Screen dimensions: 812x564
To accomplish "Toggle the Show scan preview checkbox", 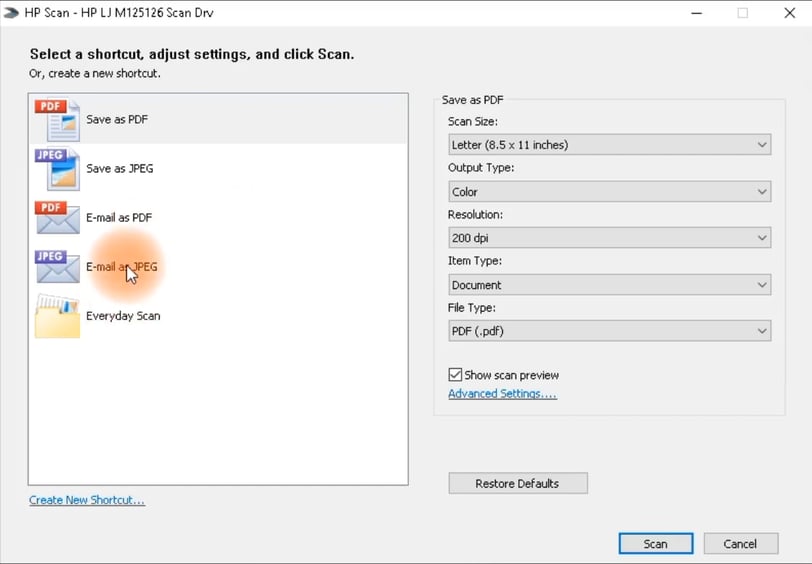I will 455,374.
